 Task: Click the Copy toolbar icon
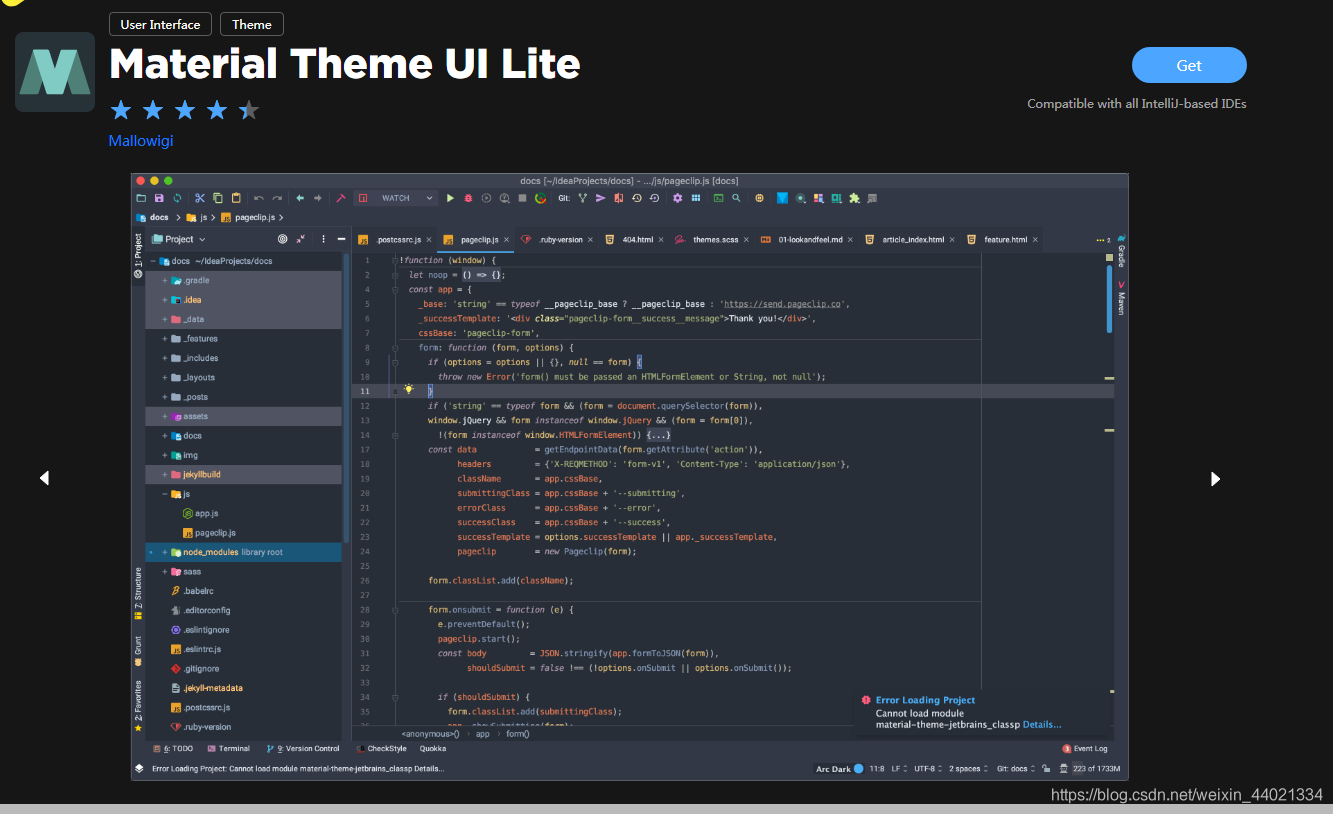218,198
